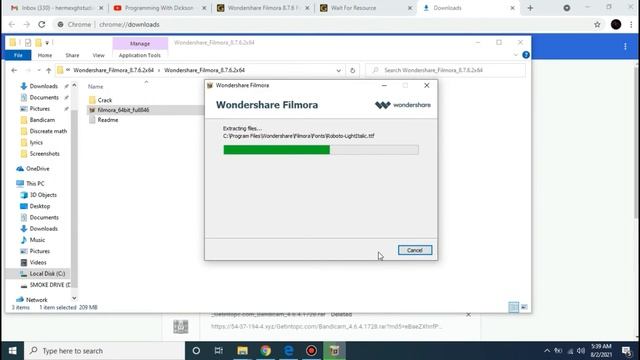The image size is (640, 360).
Task: Open Music under This PC
Action: click(37, 240)
